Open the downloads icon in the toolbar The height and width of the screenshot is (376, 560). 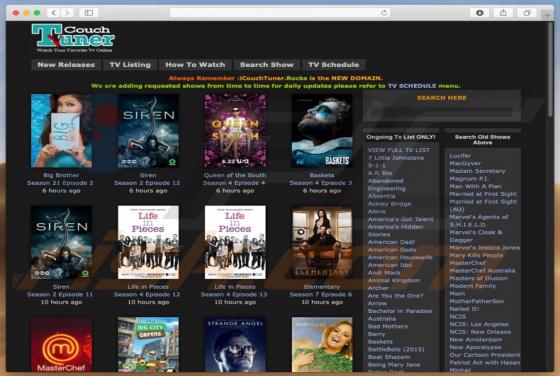[480, 13]
